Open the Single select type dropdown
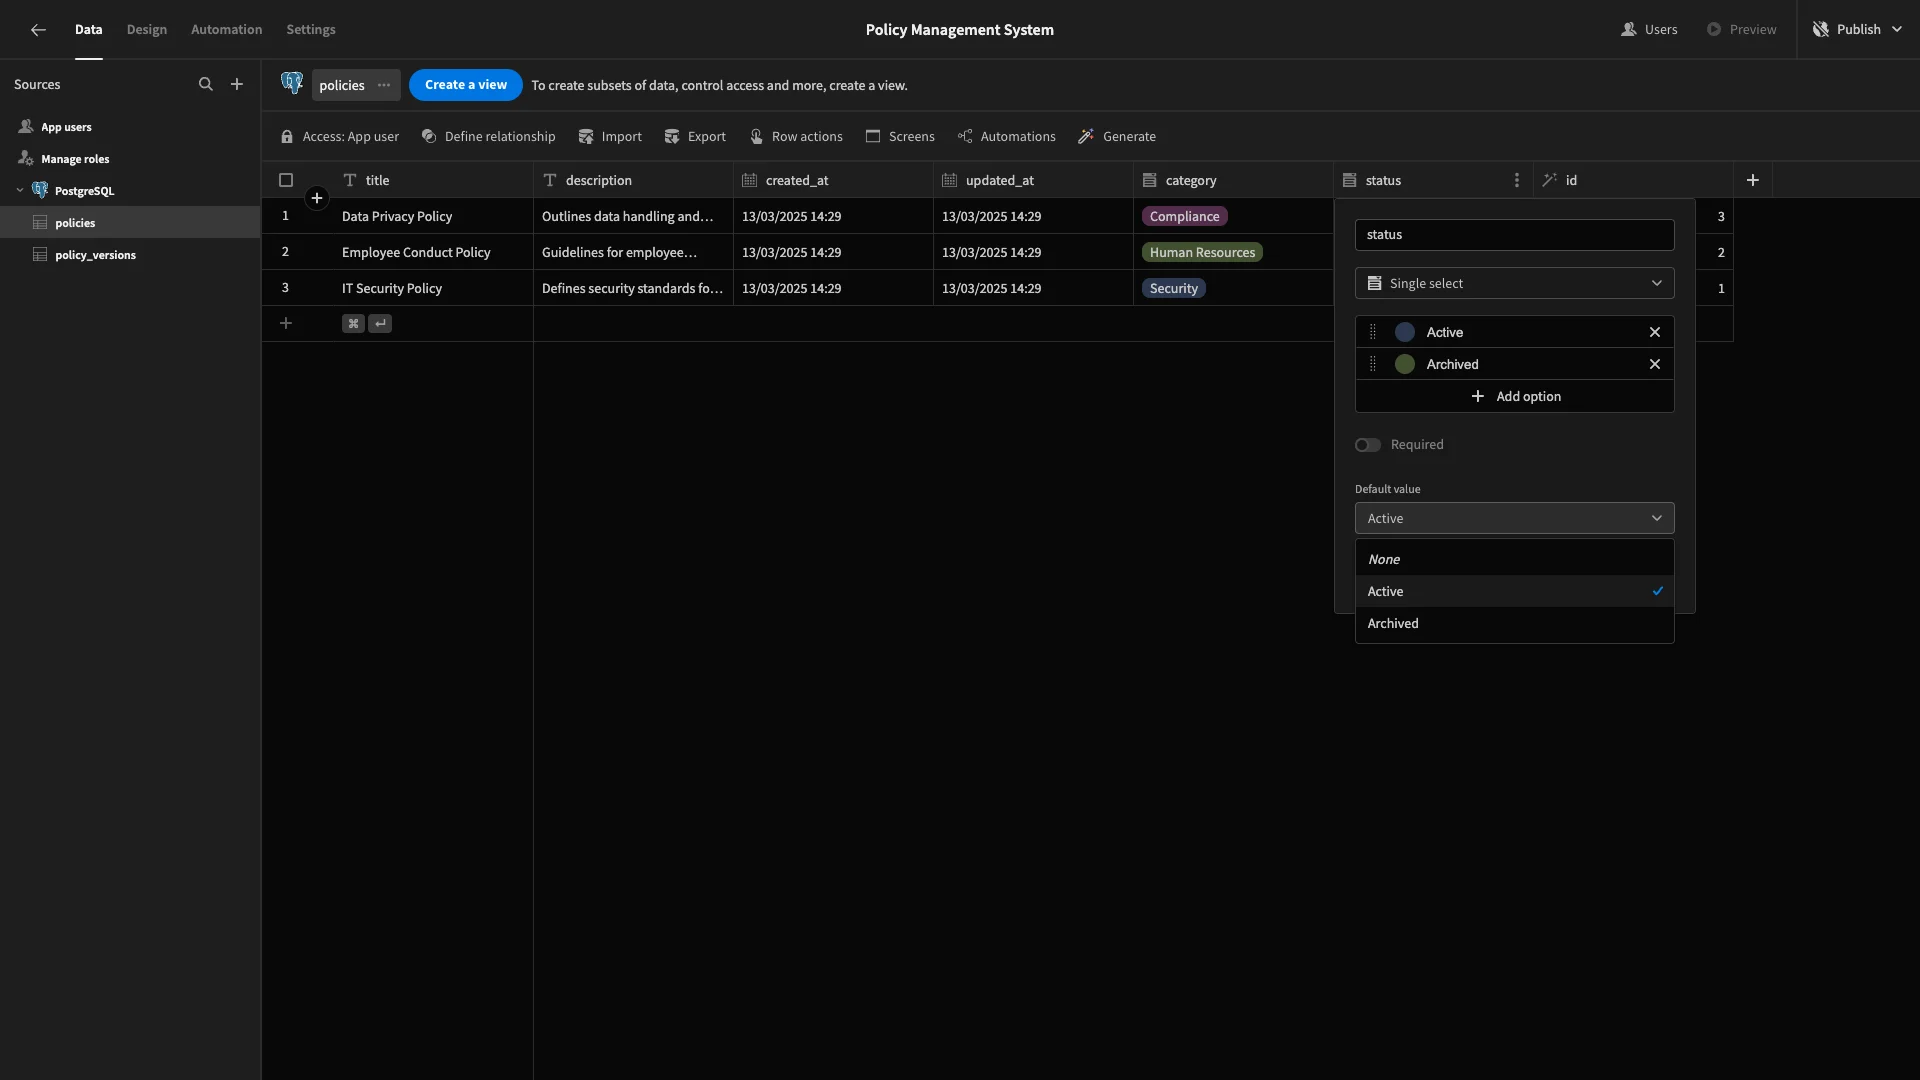 pyautogui.click(x=1514, y=283)
